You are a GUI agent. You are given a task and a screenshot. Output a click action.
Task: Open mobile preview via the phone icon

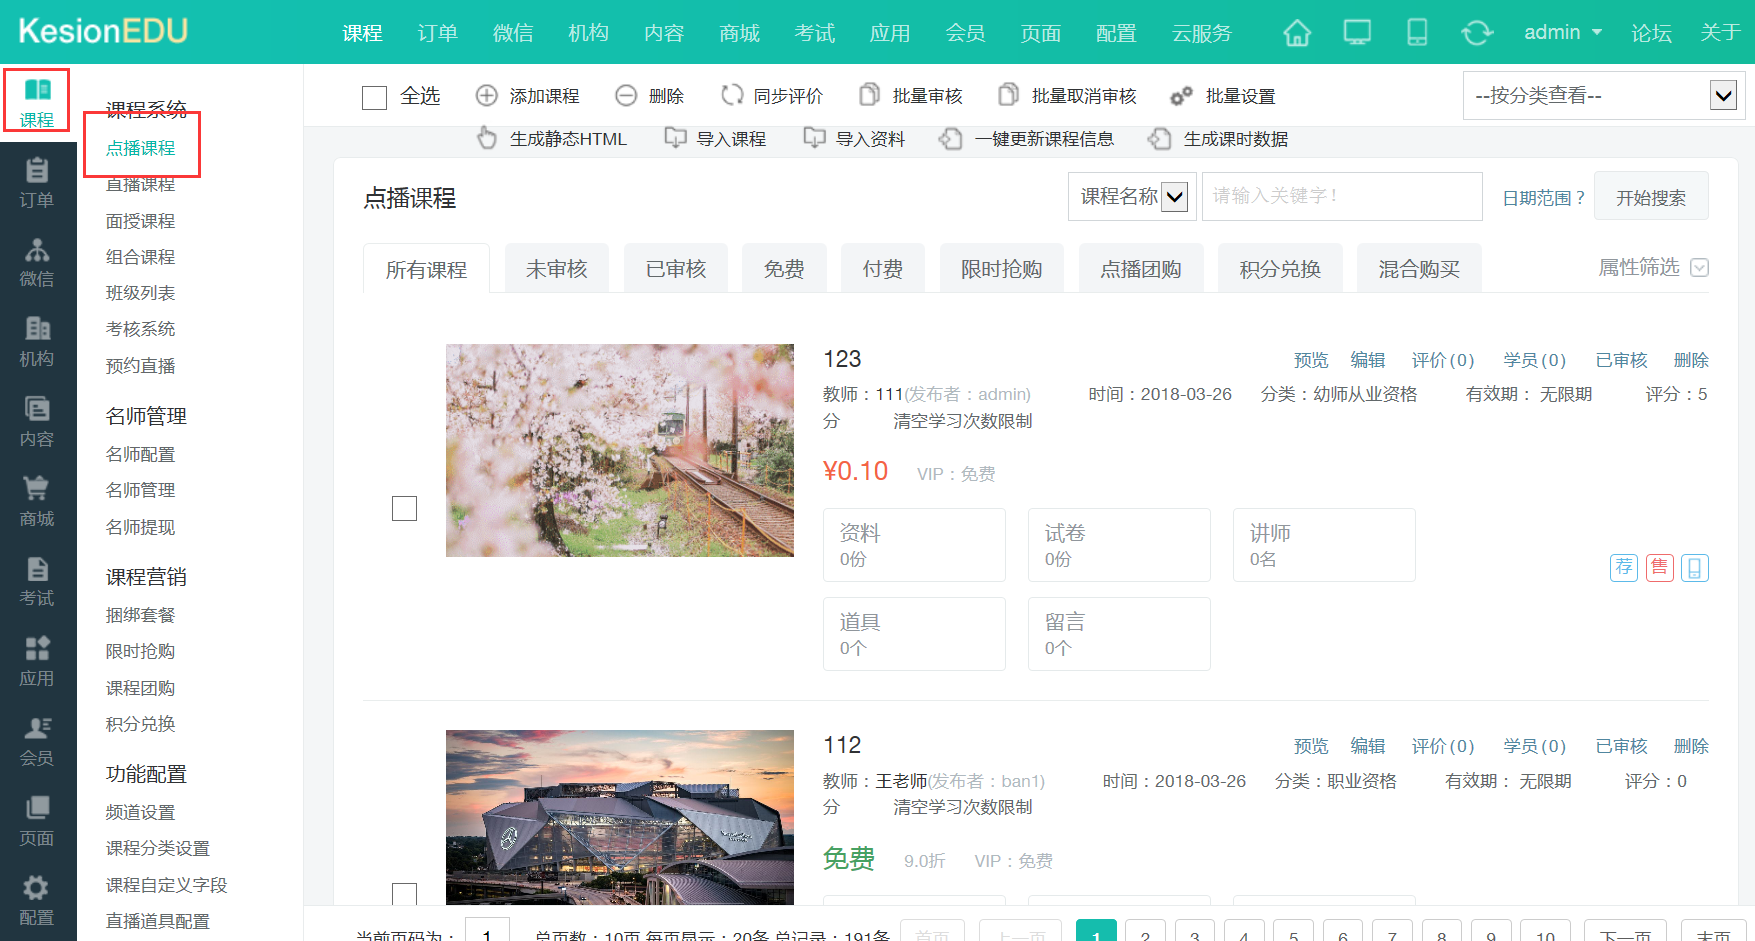(x=1417, y=32)
